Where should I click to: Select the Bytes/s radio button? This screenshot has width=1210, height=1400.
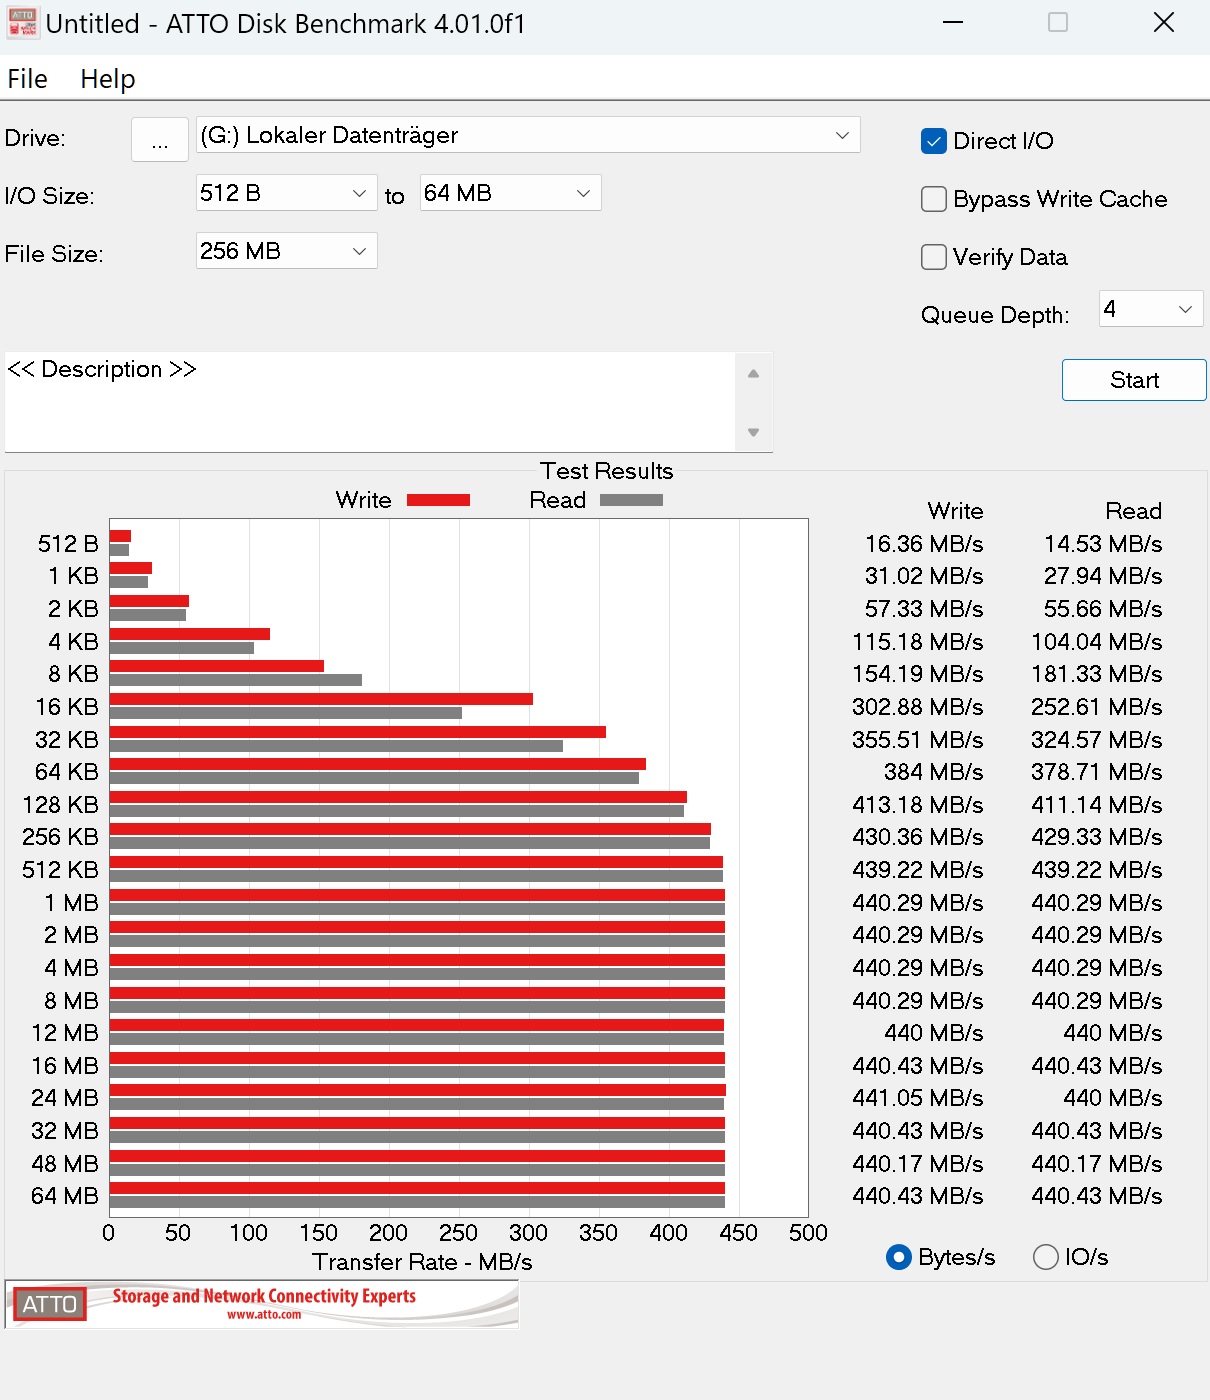tap(899, 1257)
